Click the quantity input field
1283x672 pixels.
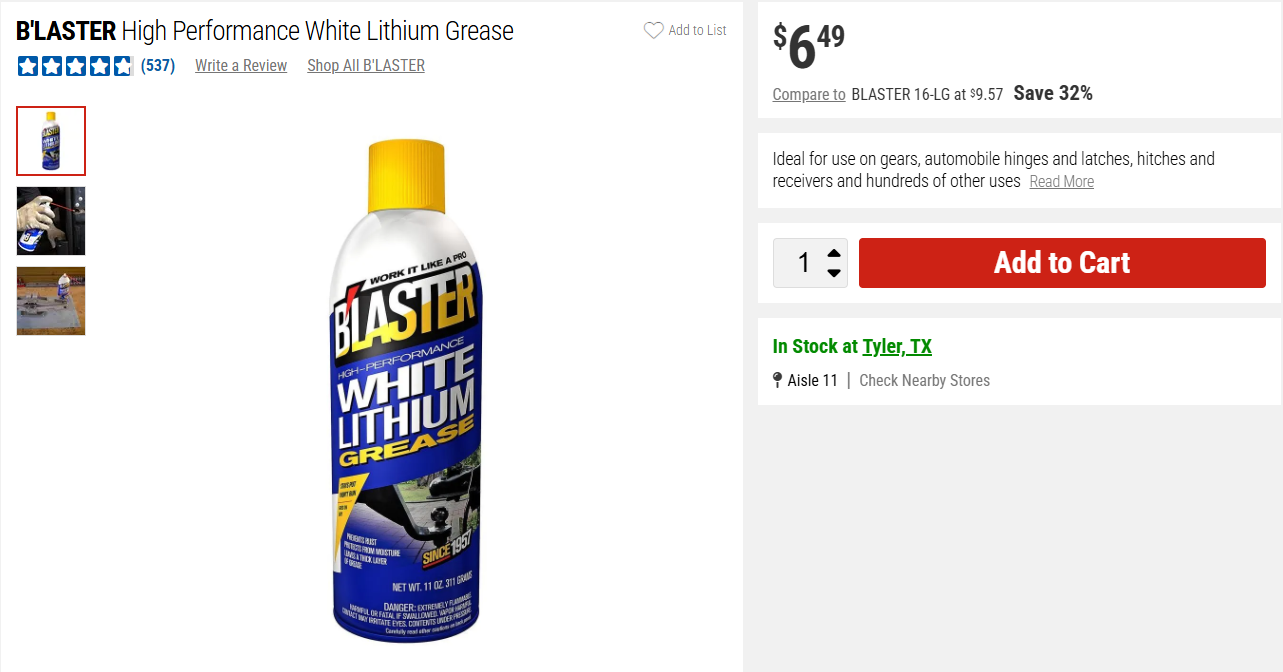pyautogui.click(x=802, y=263)
